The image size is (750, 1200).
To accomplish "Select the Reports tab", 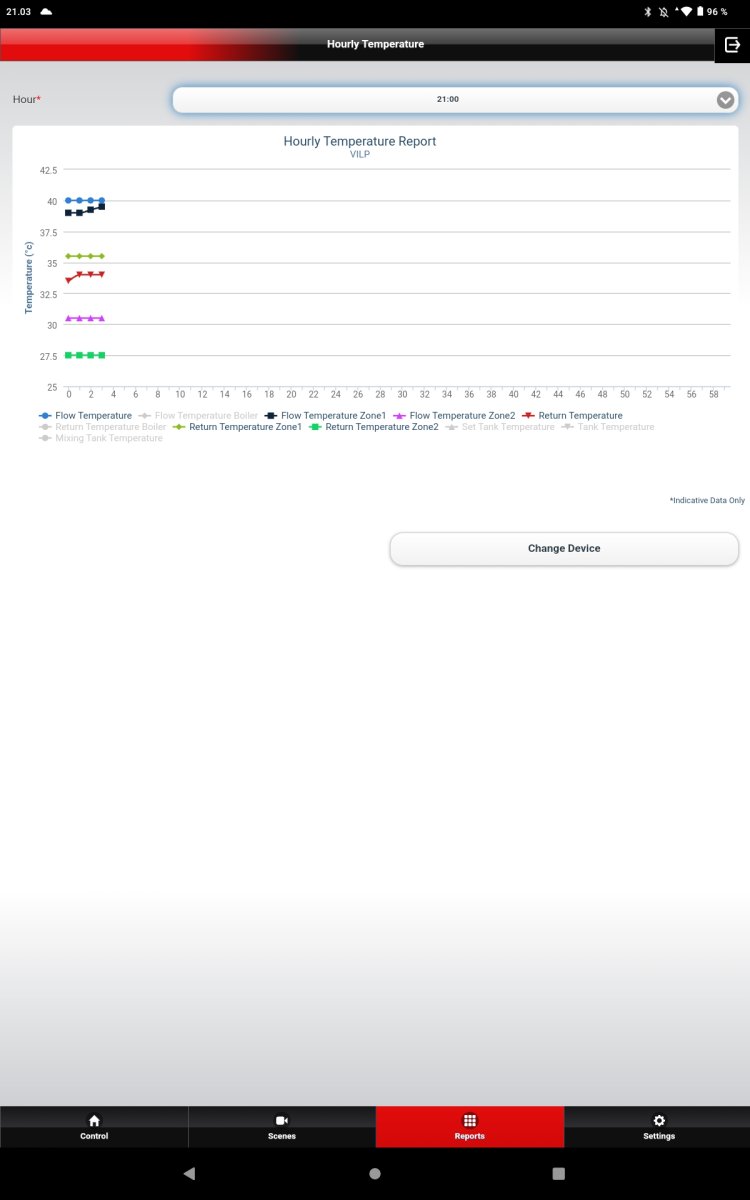I will (x=470, y=1127).
